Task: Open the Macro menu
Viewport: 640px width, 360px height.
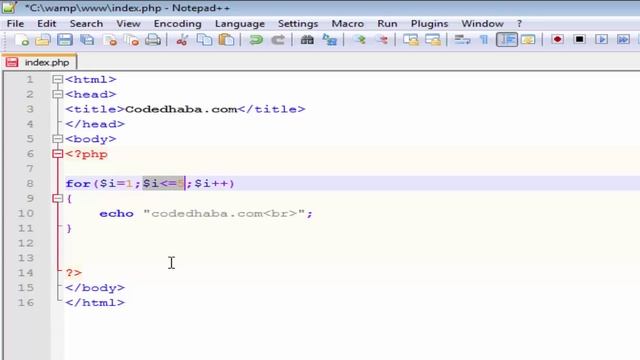Action: (347, 24)
